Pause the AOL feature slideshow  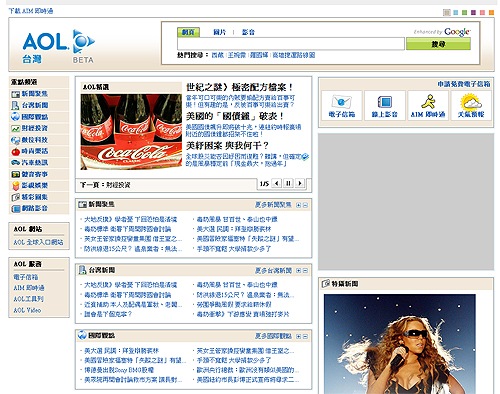(x=288, y=183)
